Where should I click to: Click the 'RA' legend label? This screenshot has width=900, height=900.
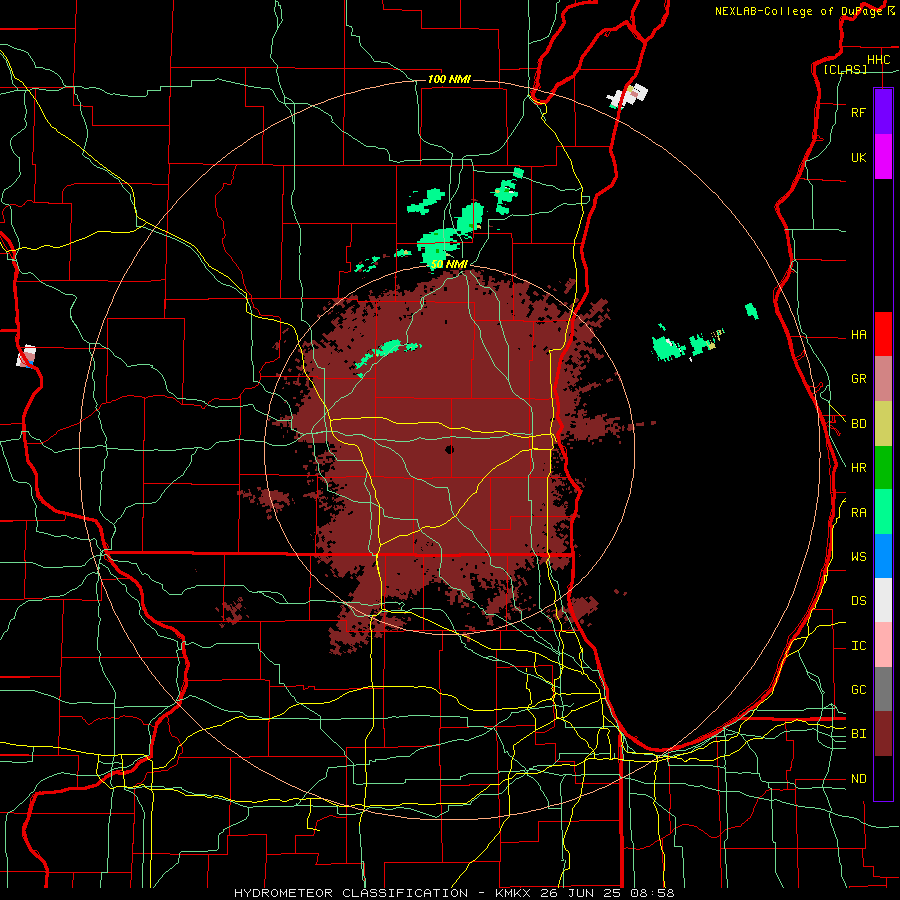tap(858, 513)
